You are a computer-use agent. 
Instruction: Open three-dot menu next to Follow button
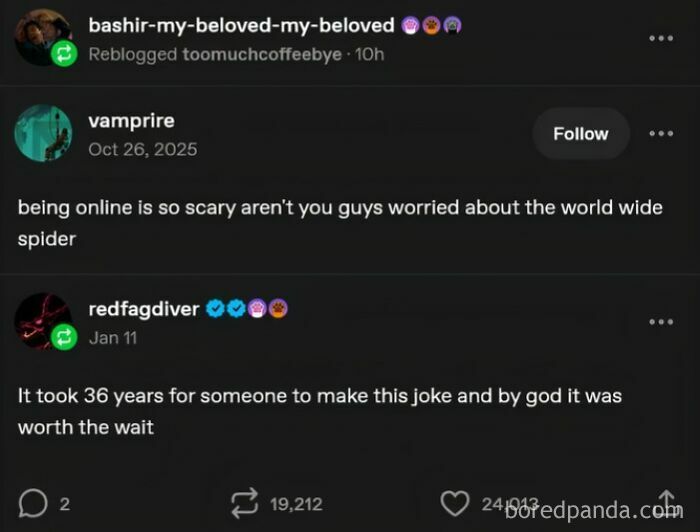coord(661,133)
